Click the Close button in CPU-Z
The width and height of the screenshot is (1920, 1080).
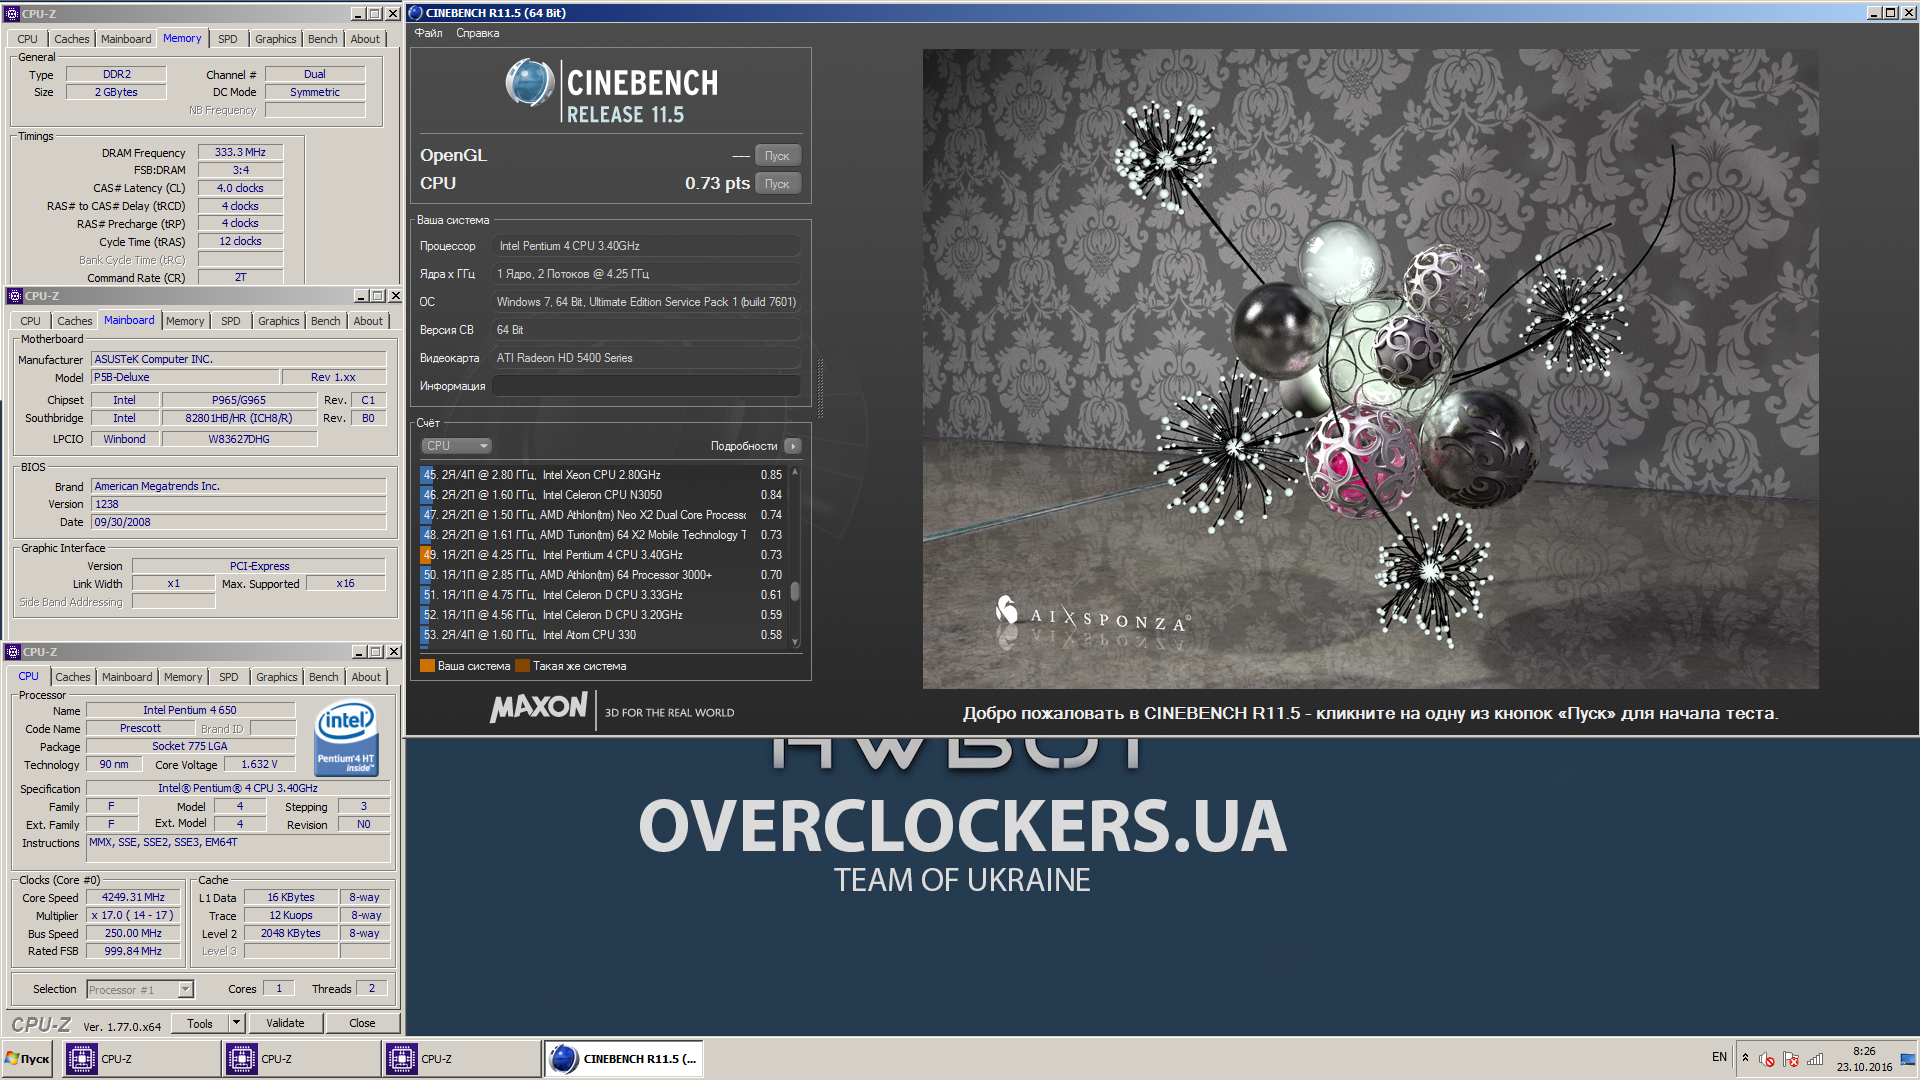click(x=362, y=1023)
